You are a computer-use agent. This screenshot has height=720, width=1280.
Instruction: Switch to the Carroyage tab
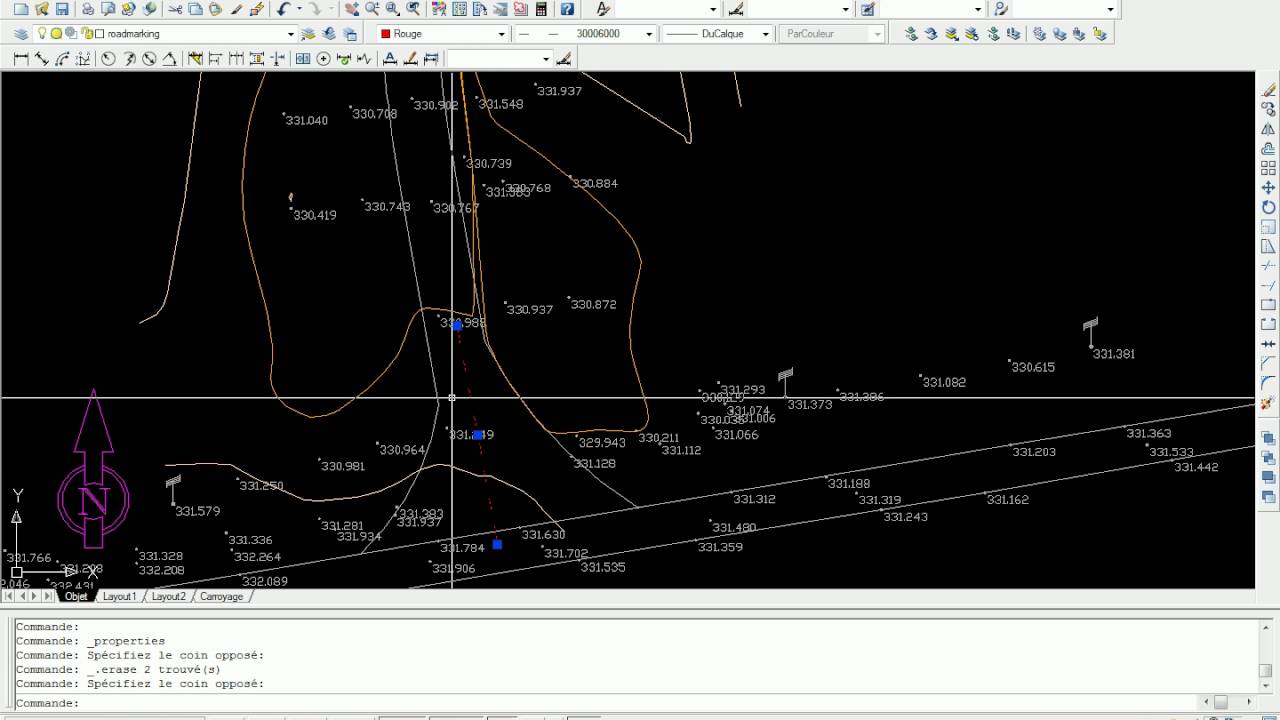[221, 596]
